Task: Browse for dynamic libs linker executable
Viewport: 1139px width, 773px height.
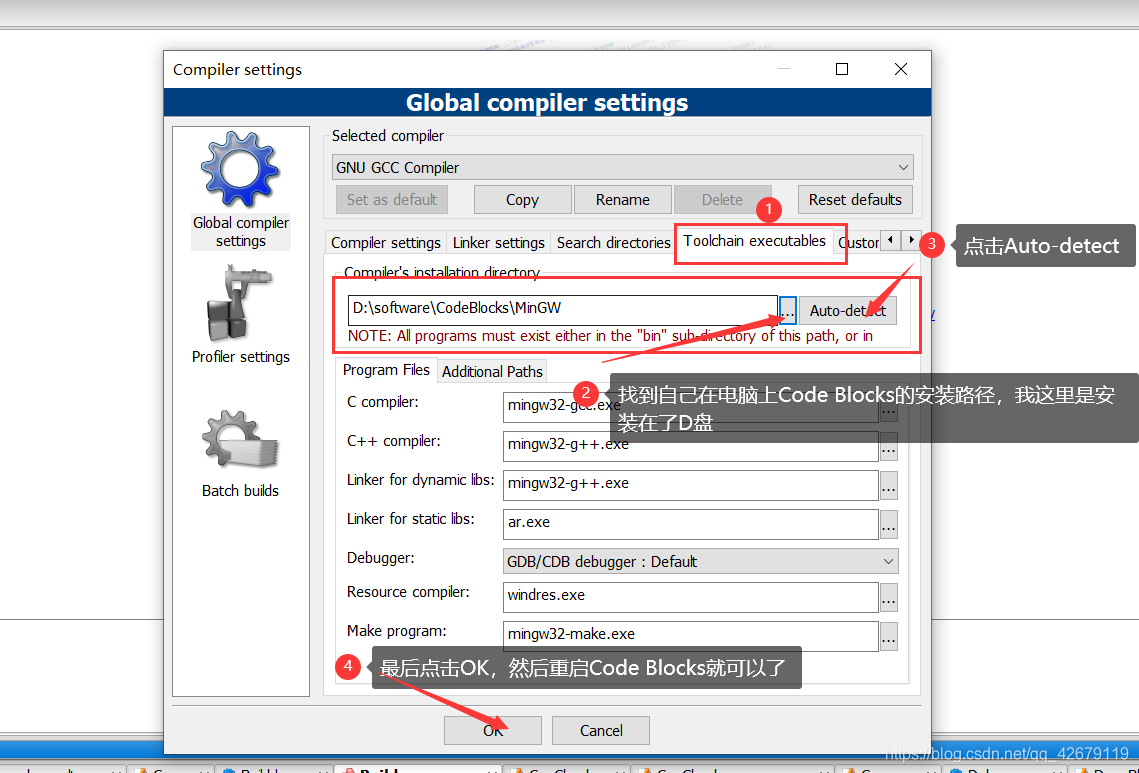Action: [x=888, y=486]
